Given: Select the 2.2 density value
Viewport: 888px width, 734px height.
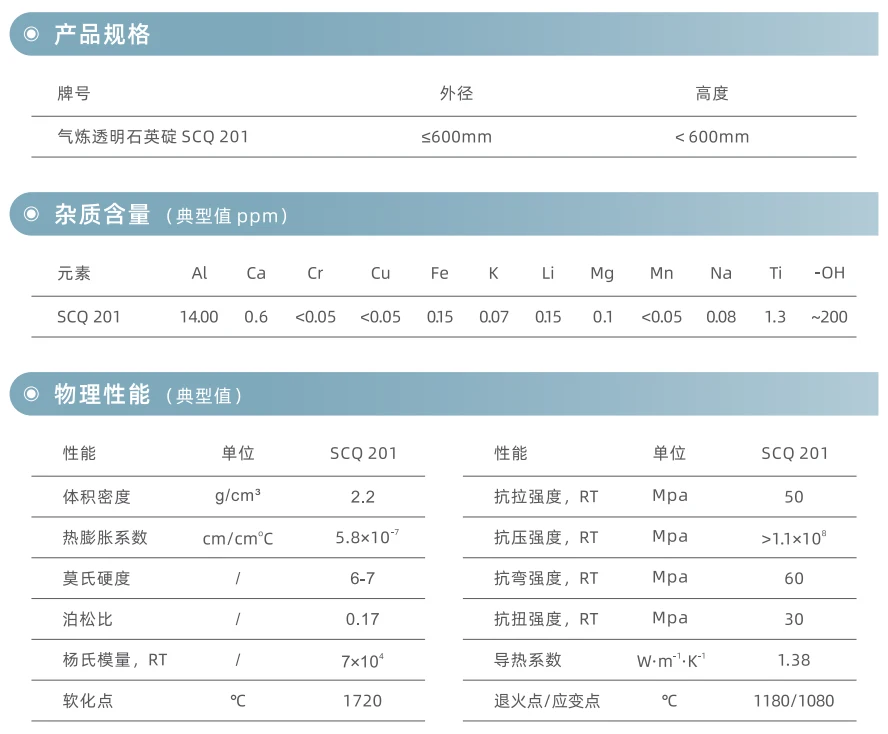Looking at the screenshot, I should [x=362, y=497].
